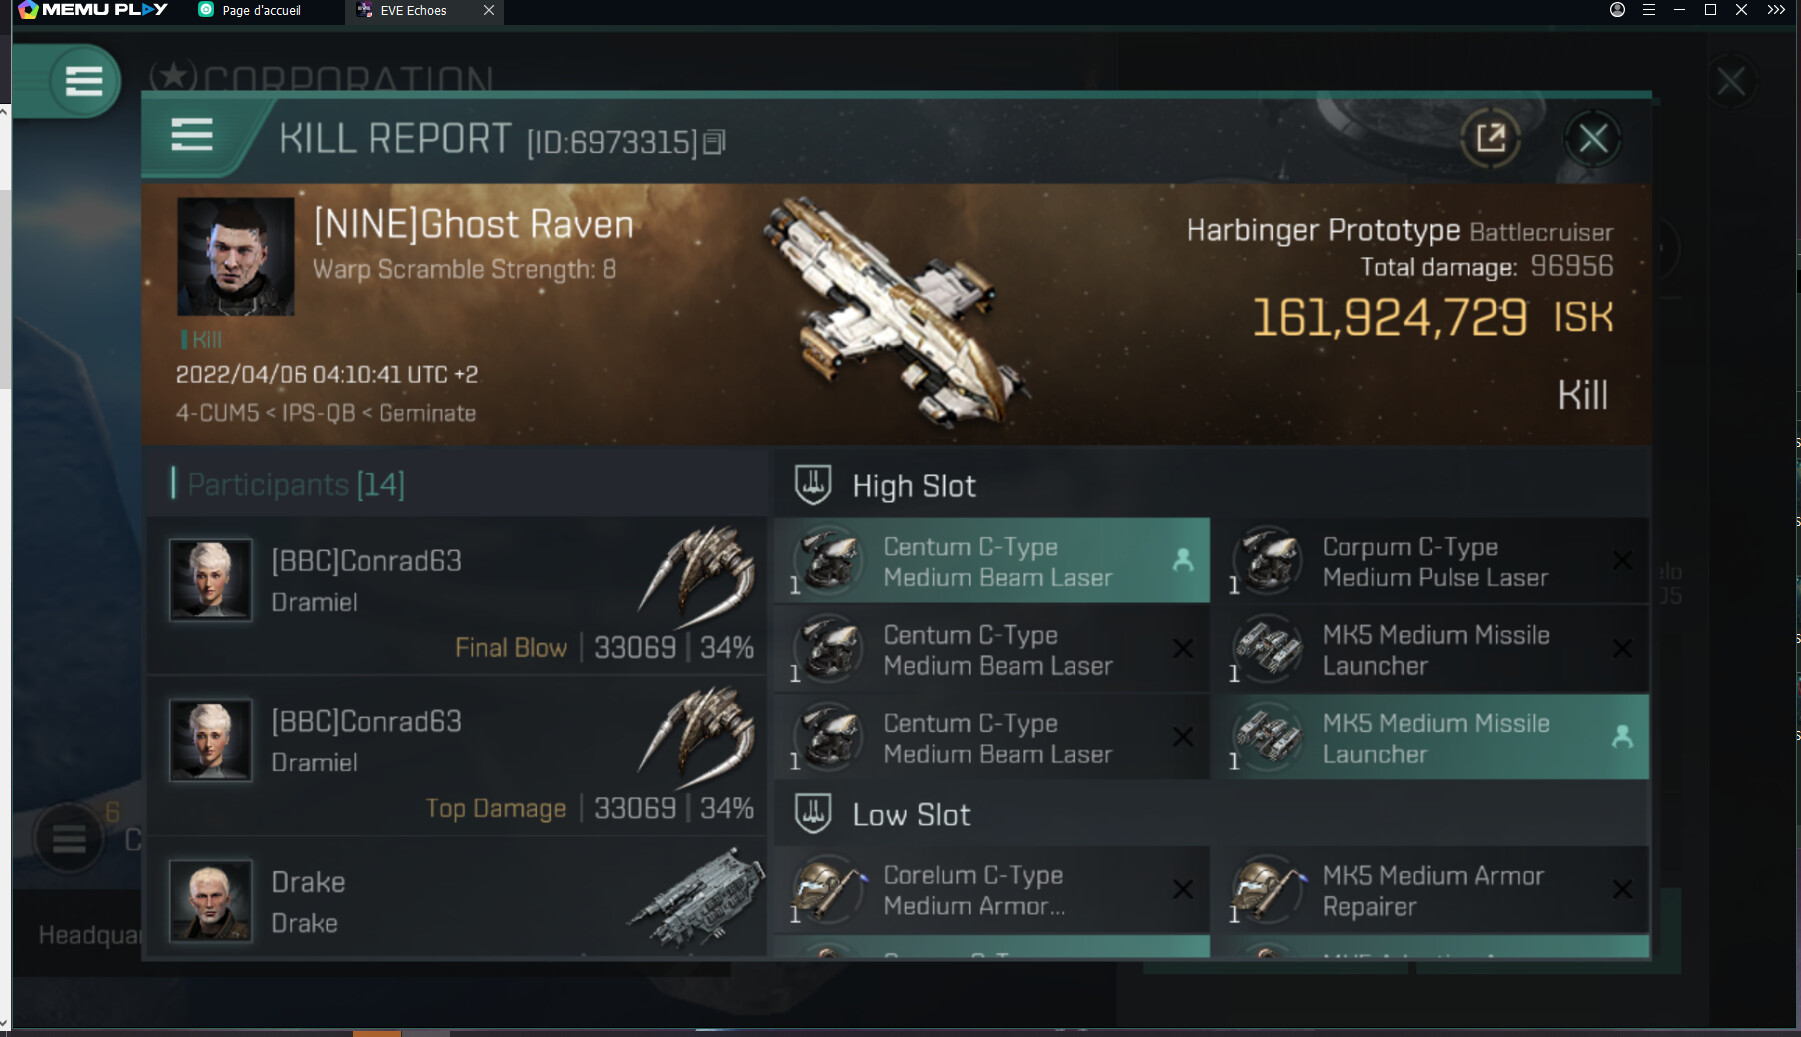1801x1037 pixels.
Task: Click the Low Slot shield icon
Action: click(x=813, y=814)
